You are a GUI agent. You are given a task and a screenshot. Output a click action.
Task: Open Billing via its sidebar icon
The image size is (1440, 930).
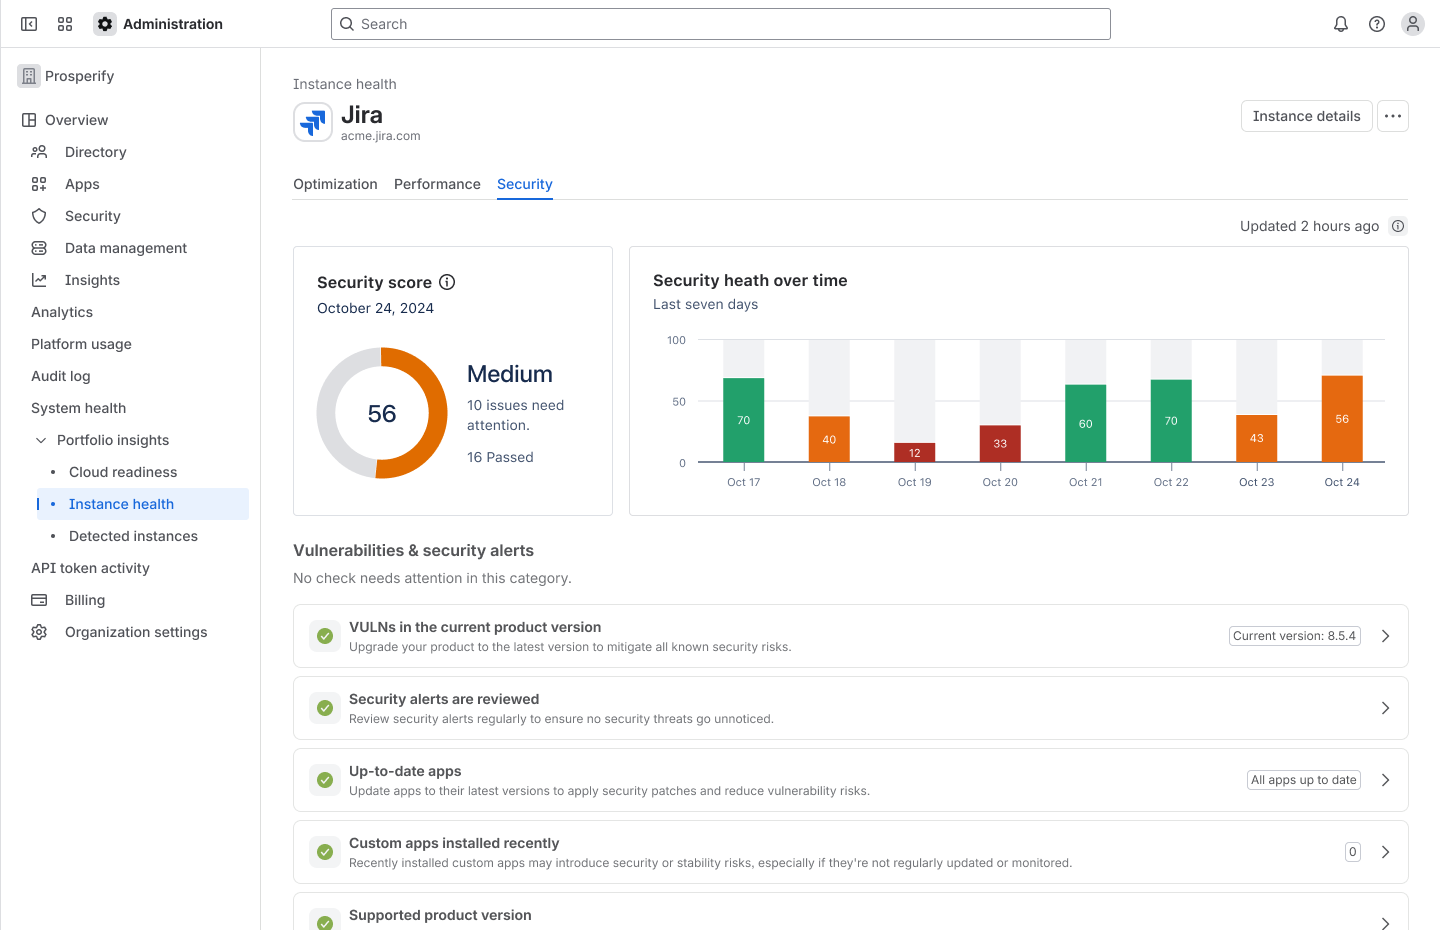[38, 599]
